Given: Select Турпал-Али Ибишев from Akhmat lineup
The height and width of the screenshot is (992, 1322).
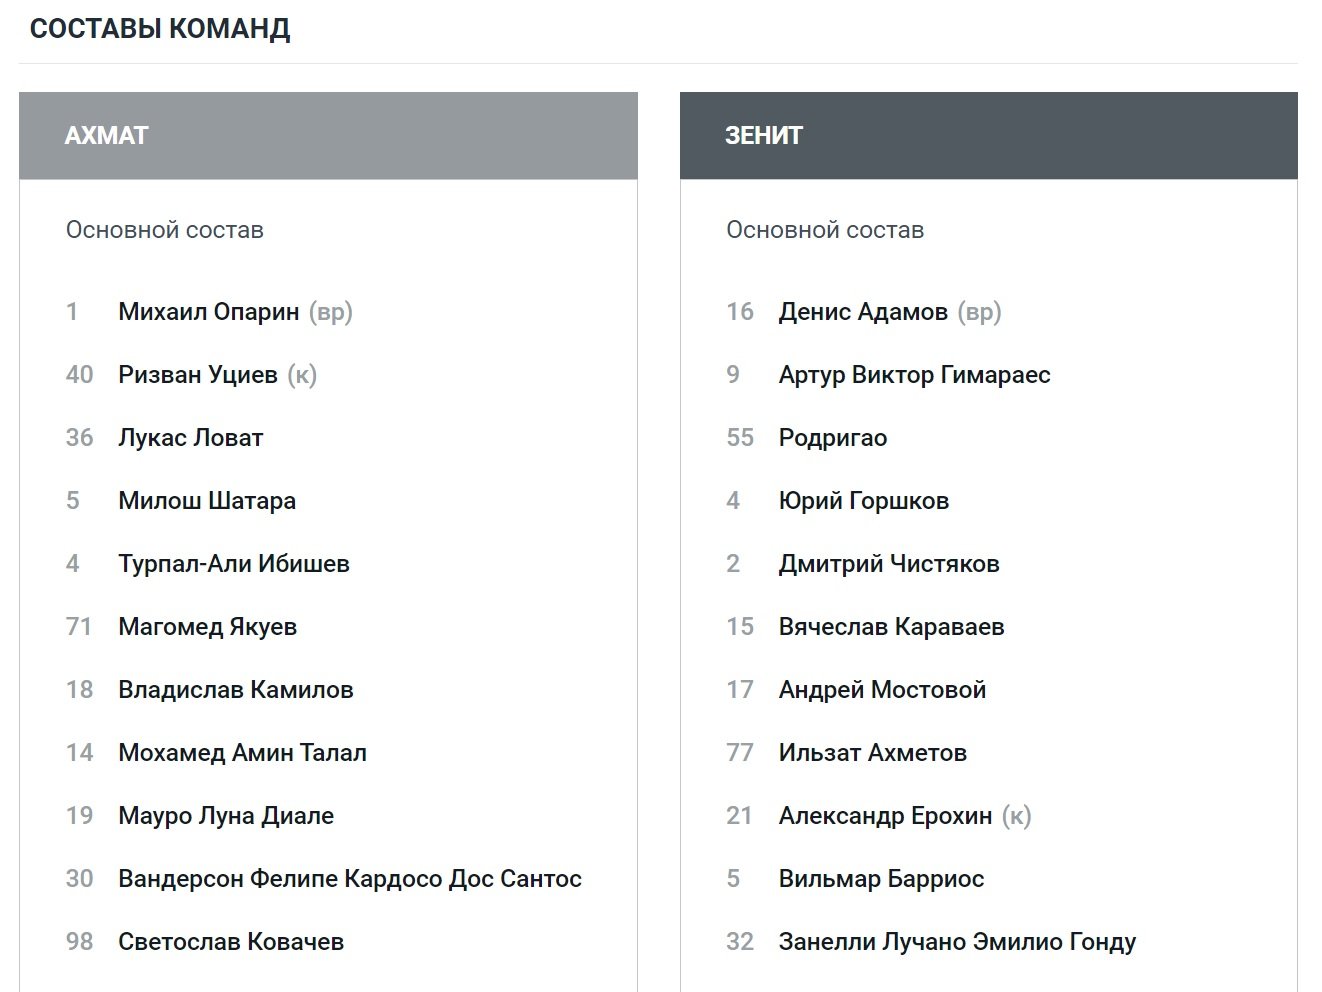Looking at the screenshot, I should tap(233, 564).
